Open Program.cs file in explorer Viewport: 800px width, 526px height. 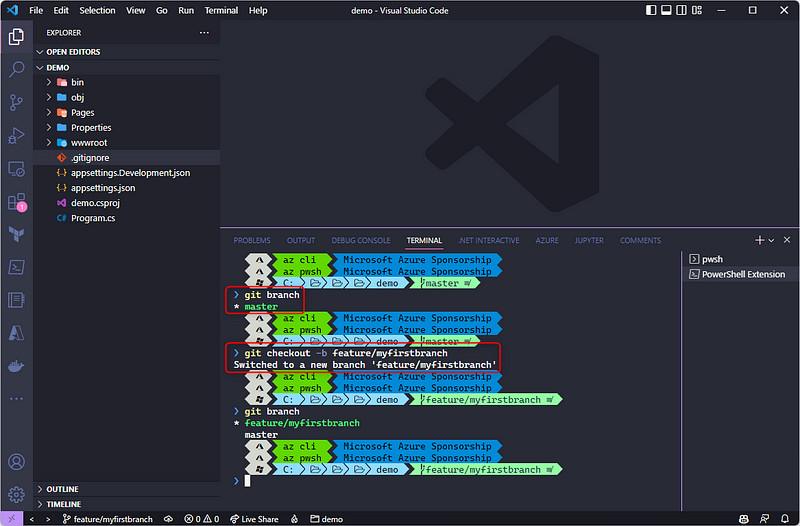(x=93, y=218)
